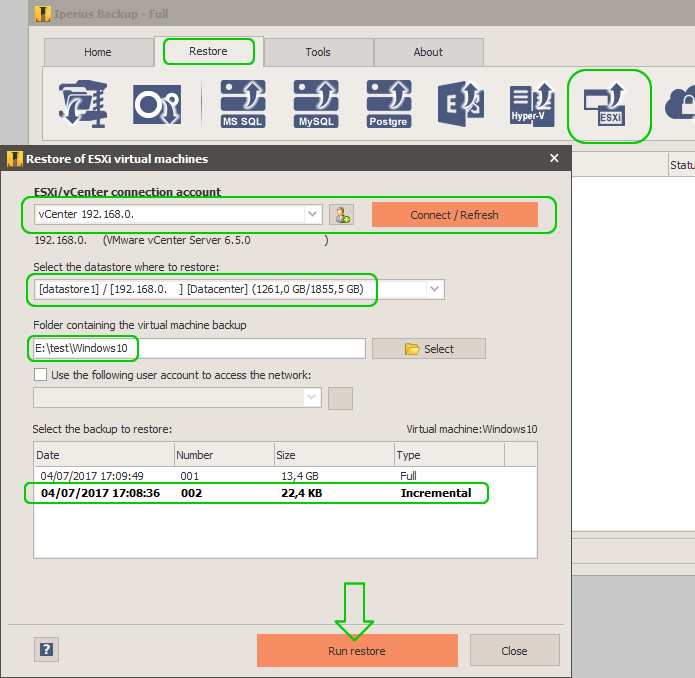
Task: Switch to the Restore tab
Action: click(208, 51)
